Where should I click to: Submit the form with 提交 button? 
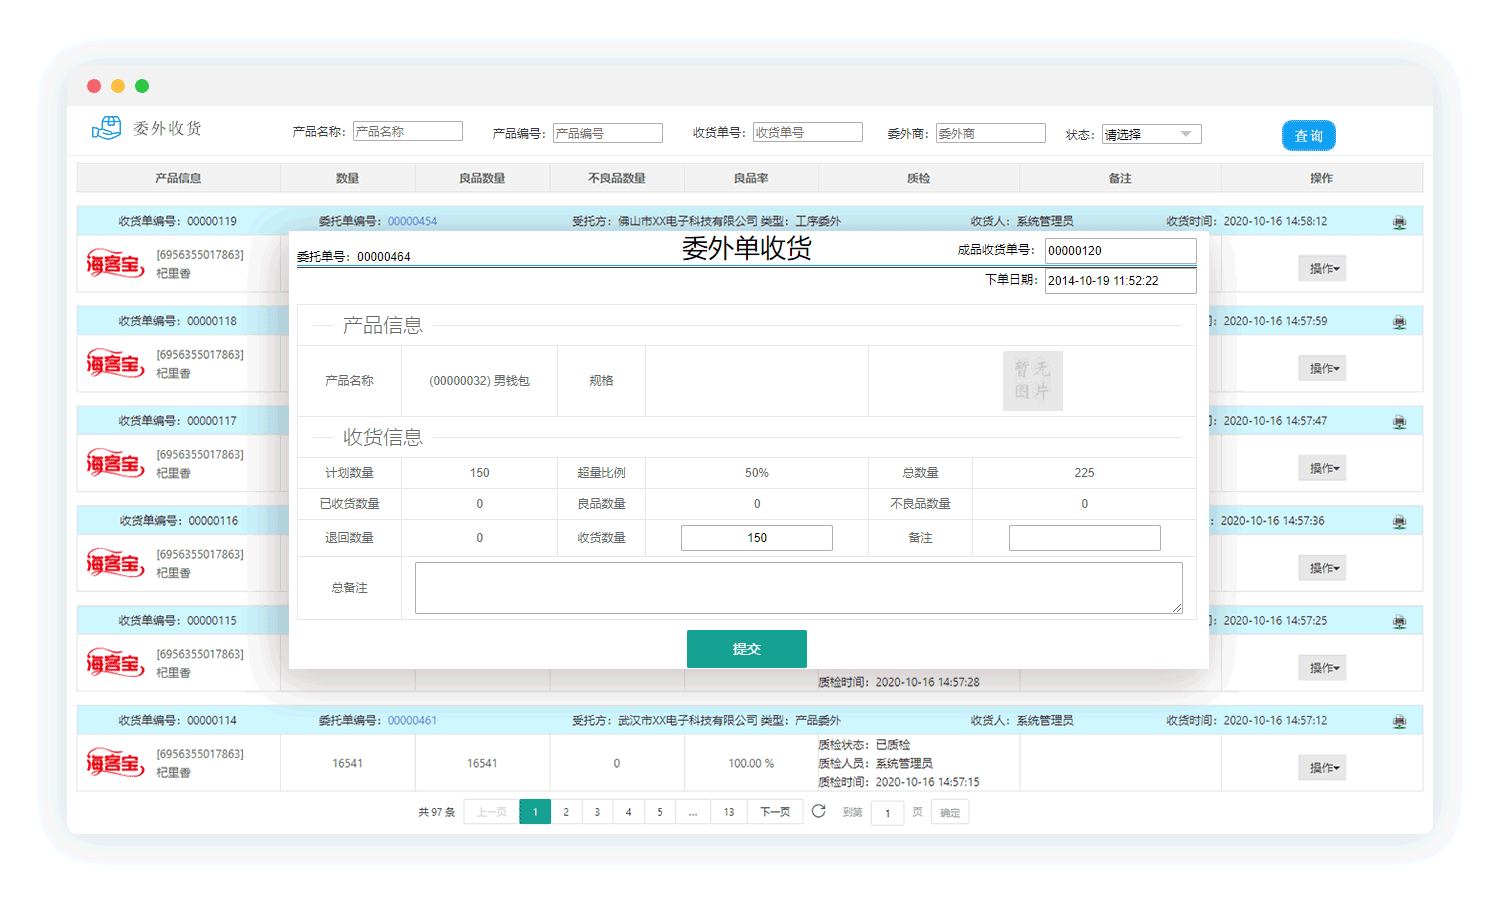[746, 648]
